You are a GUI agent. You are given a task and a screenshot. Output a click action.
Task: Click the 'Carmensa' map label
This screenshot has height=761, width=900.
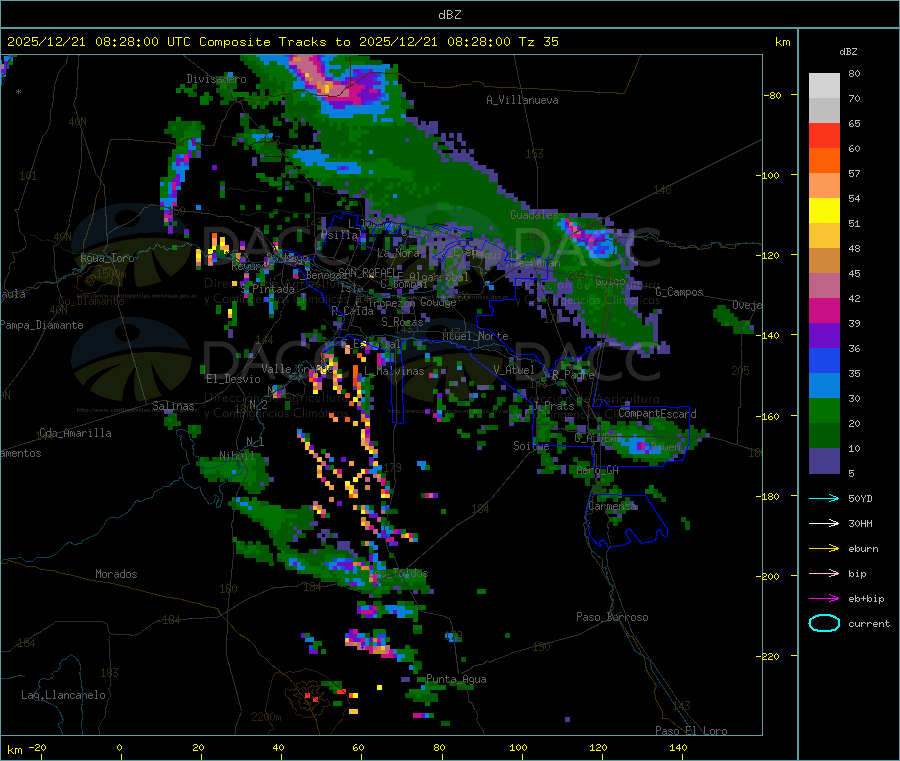(612, 506)
